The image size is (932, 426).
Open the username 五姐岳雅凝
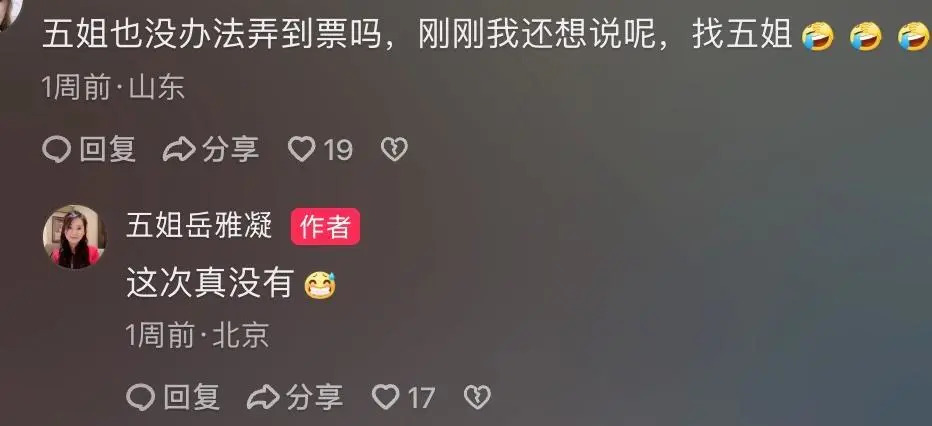coord(199,226)
